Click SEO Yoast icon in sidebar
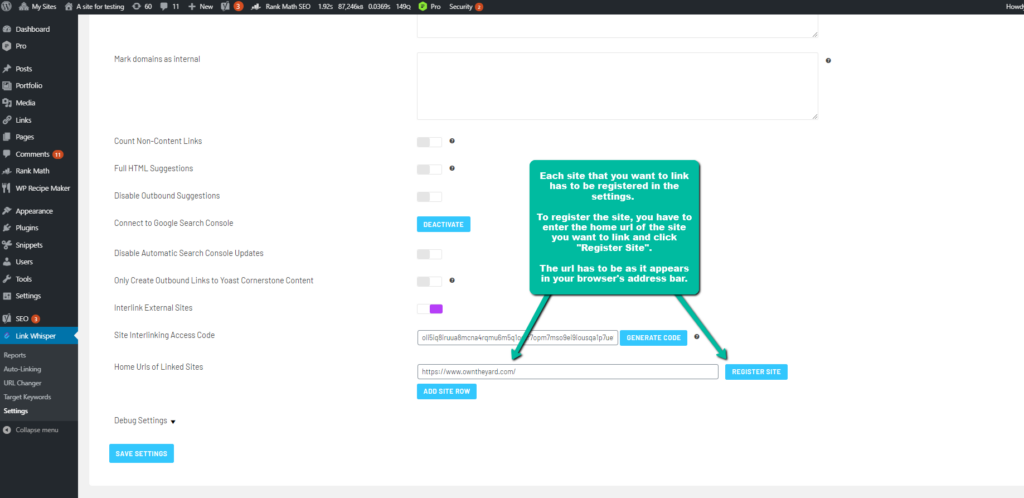Screen dimensions: 1024x498 [x=7, y=319]
